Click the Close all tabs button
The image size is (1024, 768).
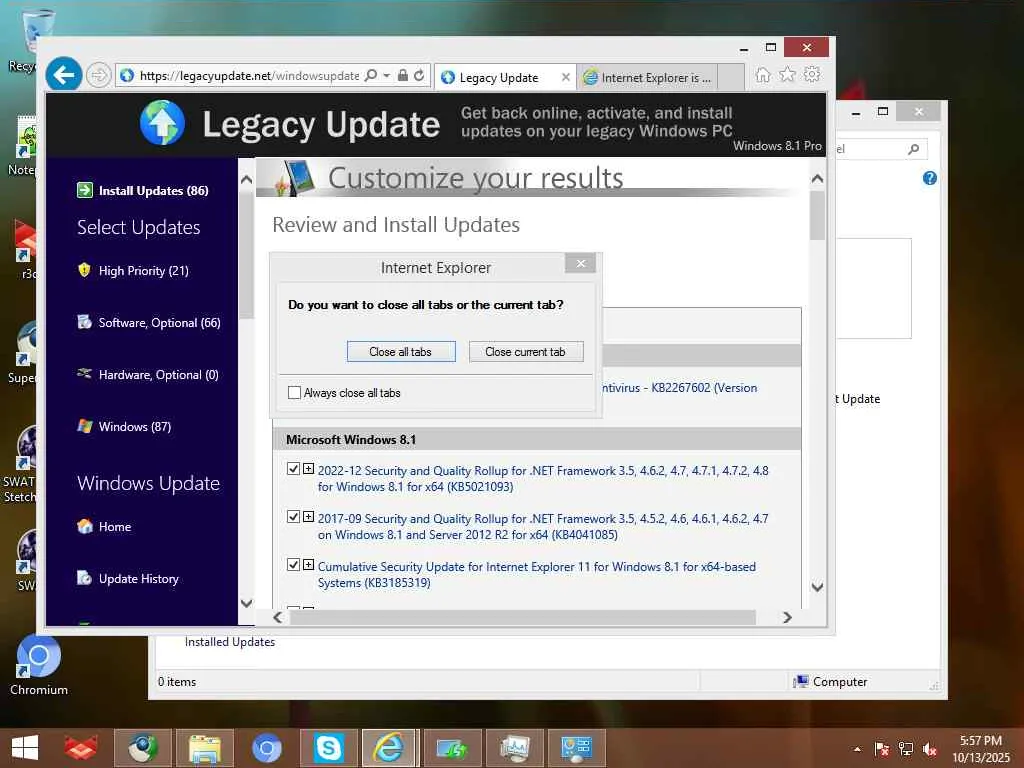coord(401,351)
